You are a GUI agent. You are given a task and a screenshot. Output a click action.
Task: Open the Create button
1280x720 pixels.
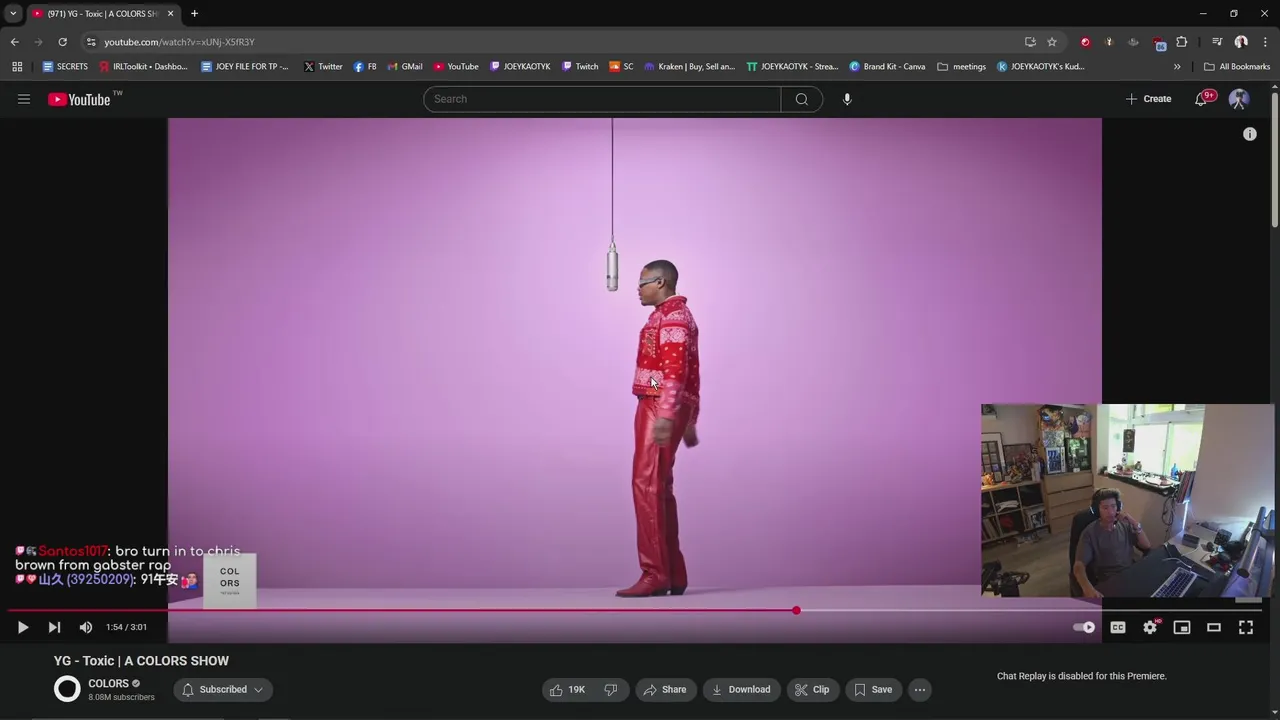[1148, 99]
